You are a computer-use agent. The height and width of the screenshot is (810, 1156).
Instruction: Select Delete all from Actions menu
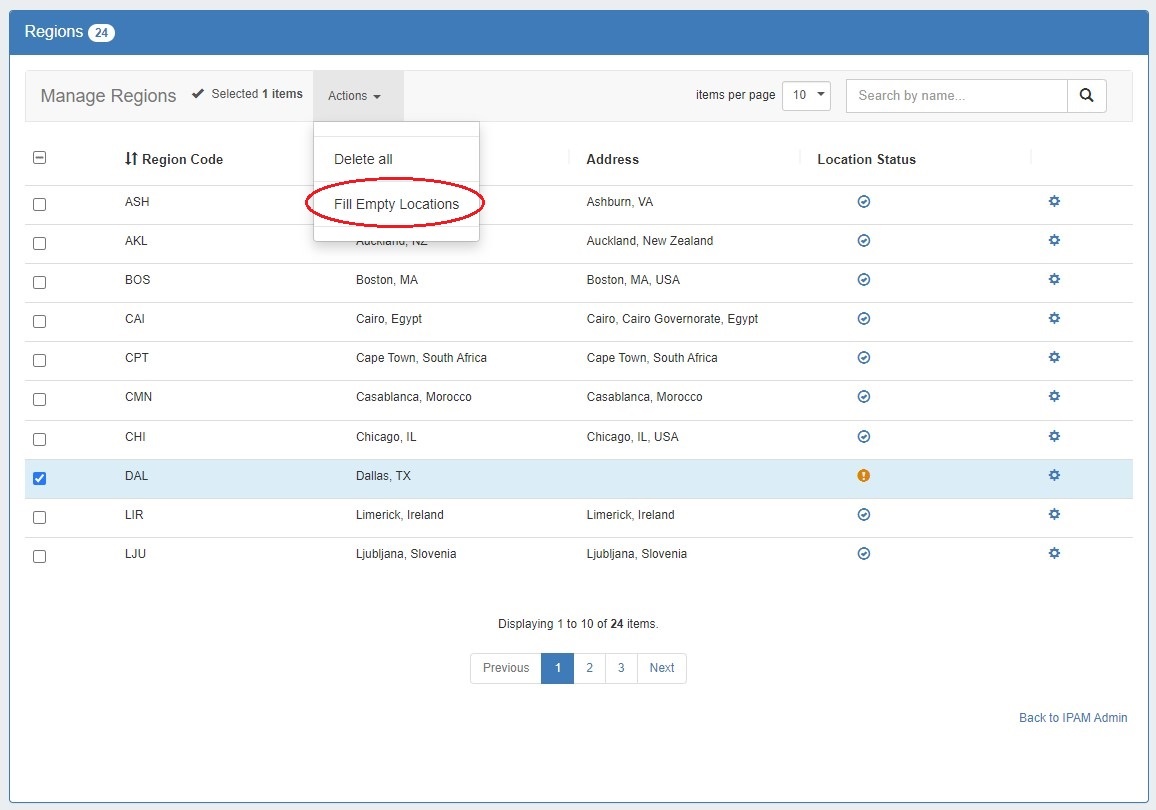click(363, 159)
